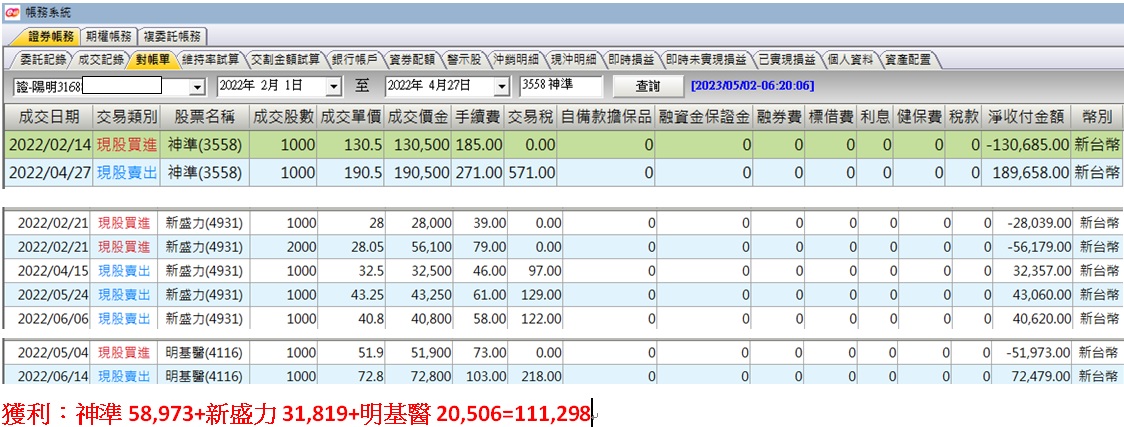The width and height of the screenshot is (1124, 427).
Task: Click the 190,500 trade amount cell
Action: (418, 173)
